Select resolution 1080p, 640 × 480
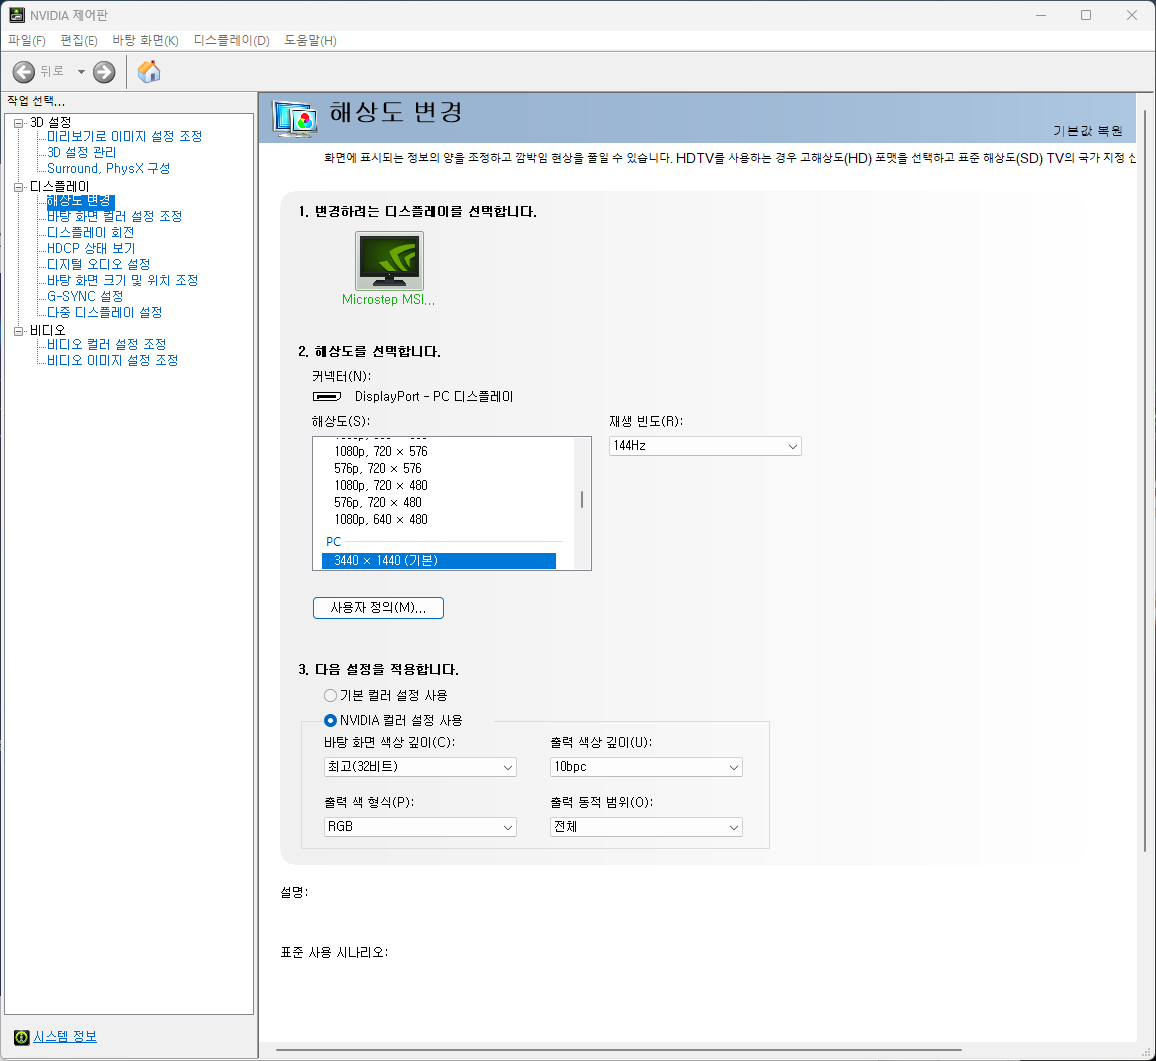The image size is (1156, 1061). tap(381, 519)
